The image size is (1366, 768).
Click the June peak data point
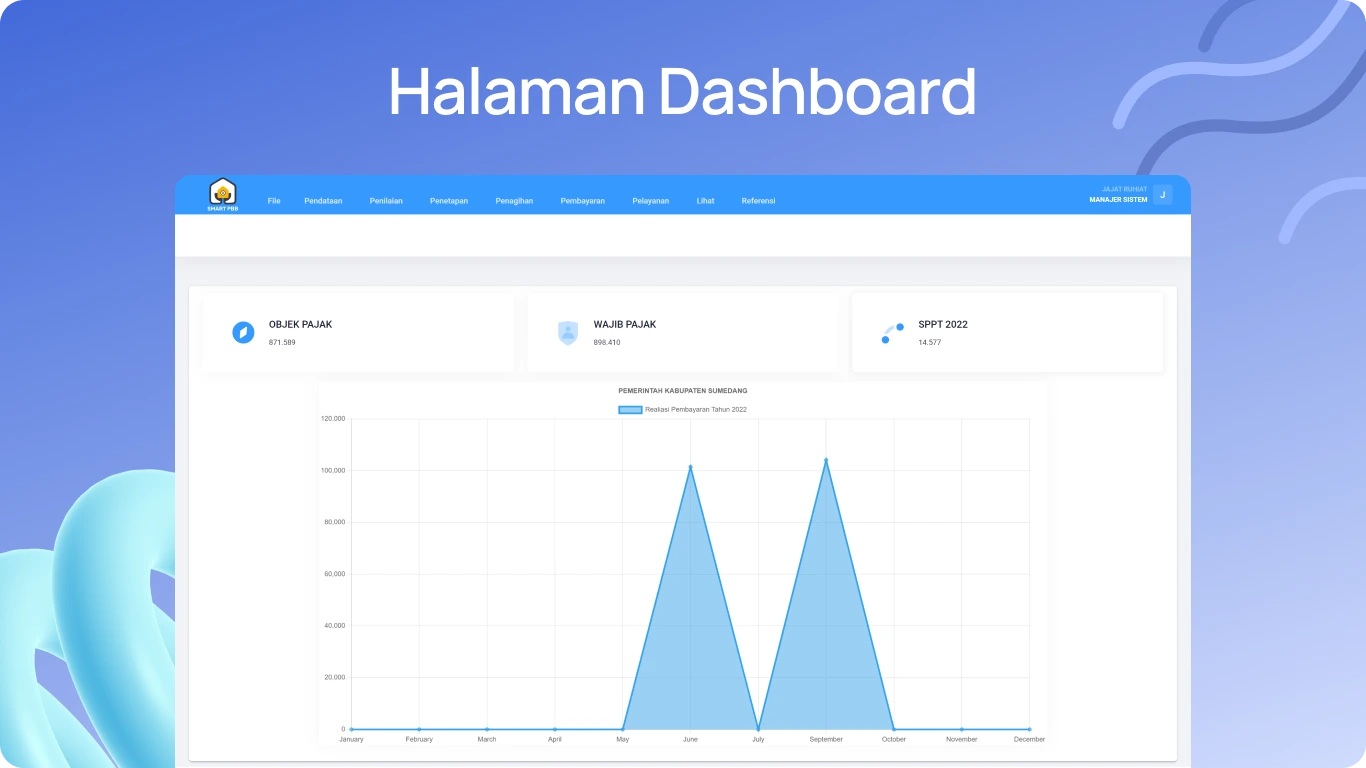click(x=690, y=467)
